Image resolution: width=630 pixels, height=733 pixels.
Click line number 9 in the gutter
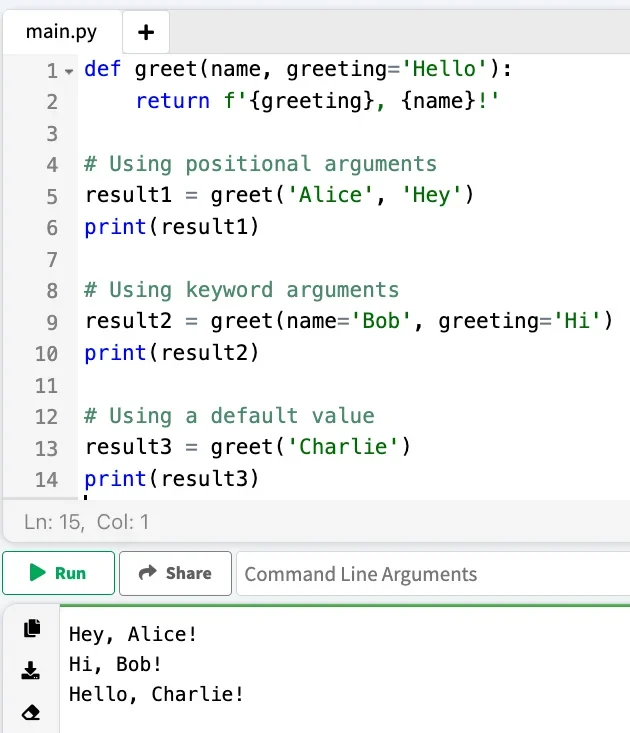click(x=52, y=323)
